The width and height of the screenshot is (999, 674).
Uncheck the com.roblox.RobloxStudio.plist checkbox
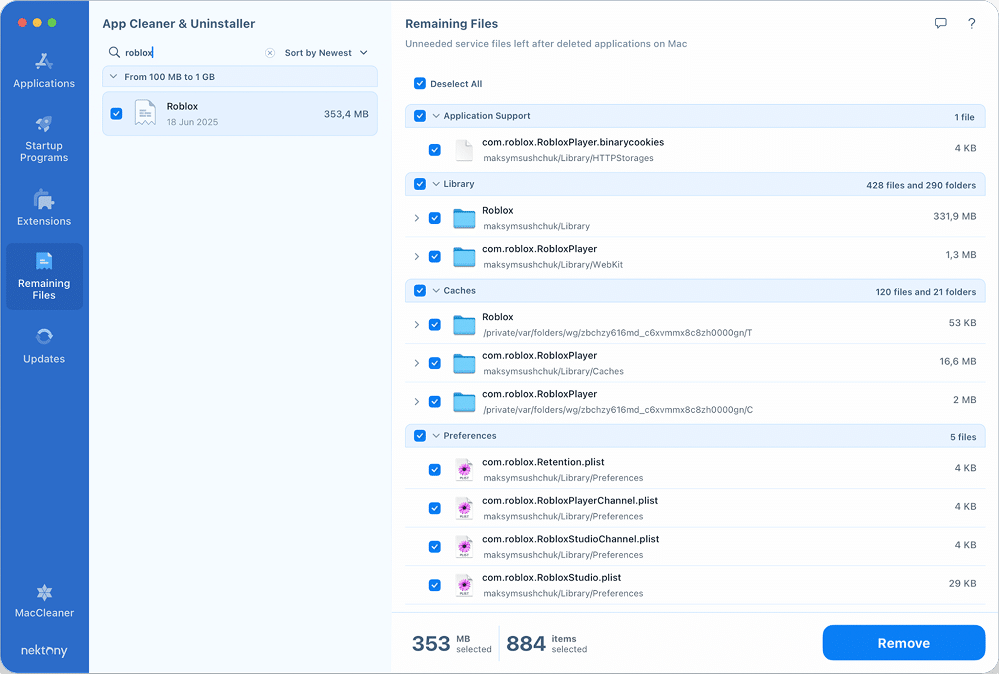(435, 585)
